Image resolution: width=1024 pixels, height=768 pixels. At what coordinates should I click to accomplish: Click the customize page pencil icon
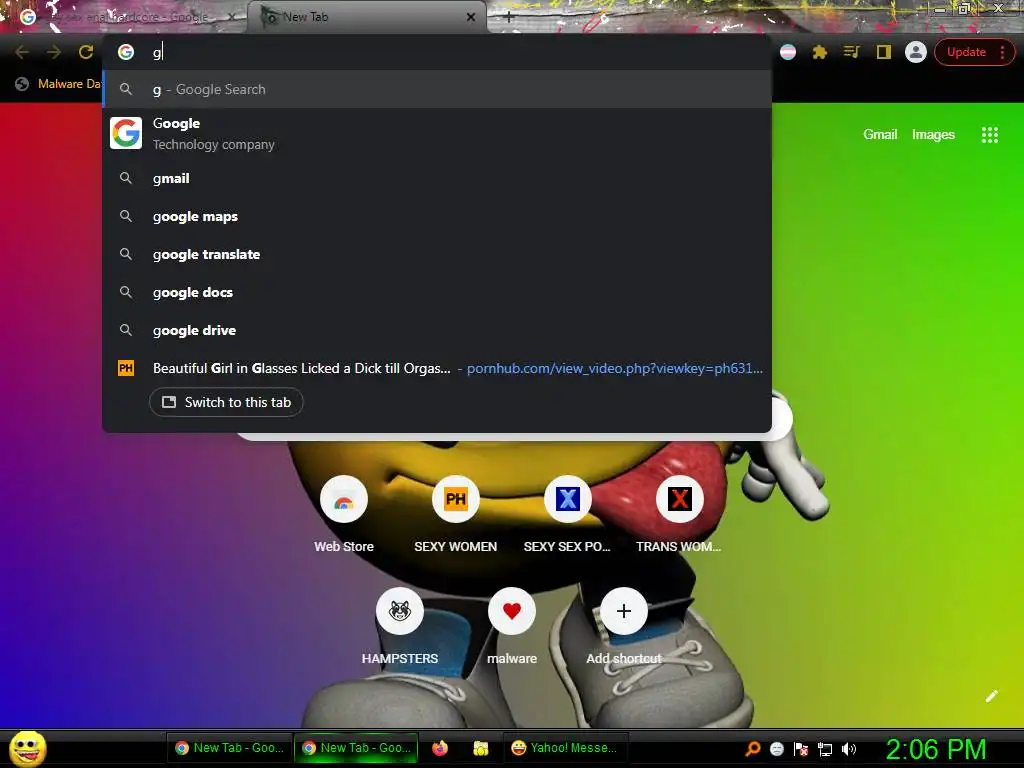pyautogui.click(x=991, y=696)
